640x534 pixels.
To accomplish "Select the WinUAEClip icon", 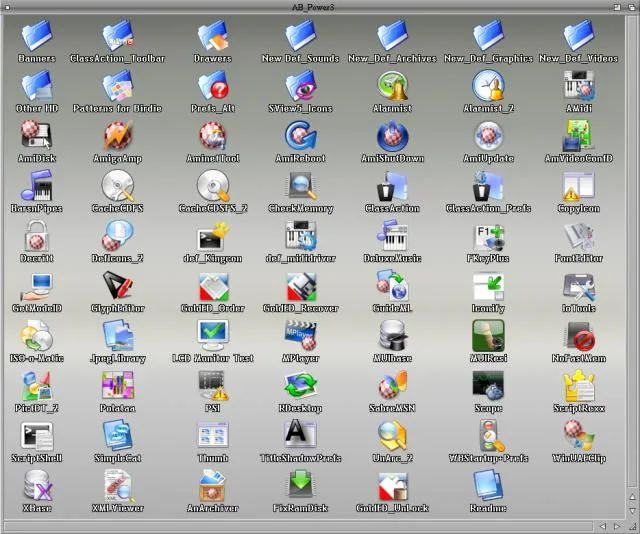I will pyautogui.click(x=580, y=435).
